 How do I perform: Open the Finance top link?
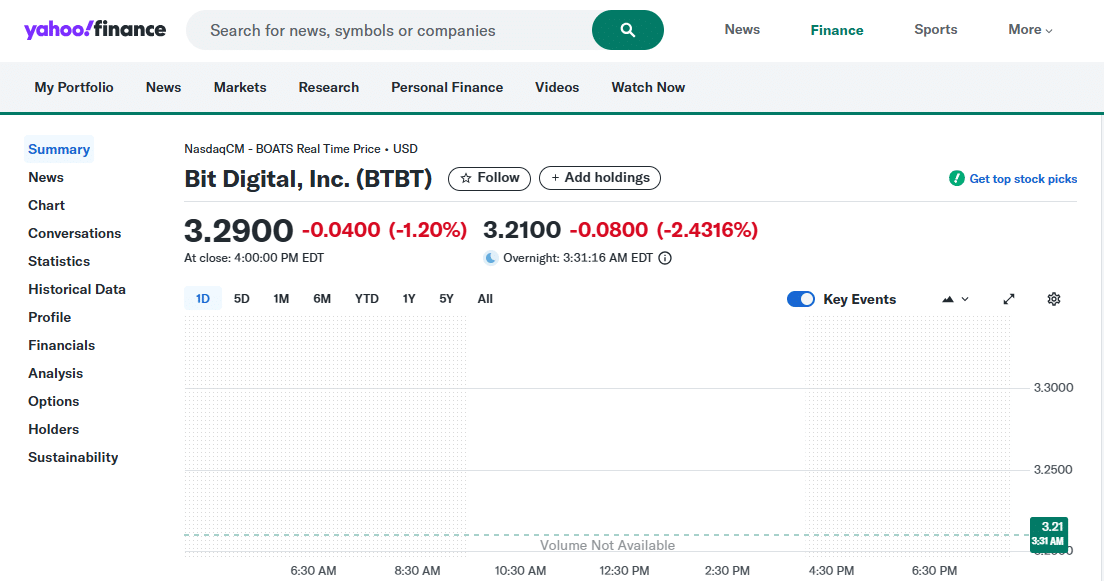(x=836, y=30)
